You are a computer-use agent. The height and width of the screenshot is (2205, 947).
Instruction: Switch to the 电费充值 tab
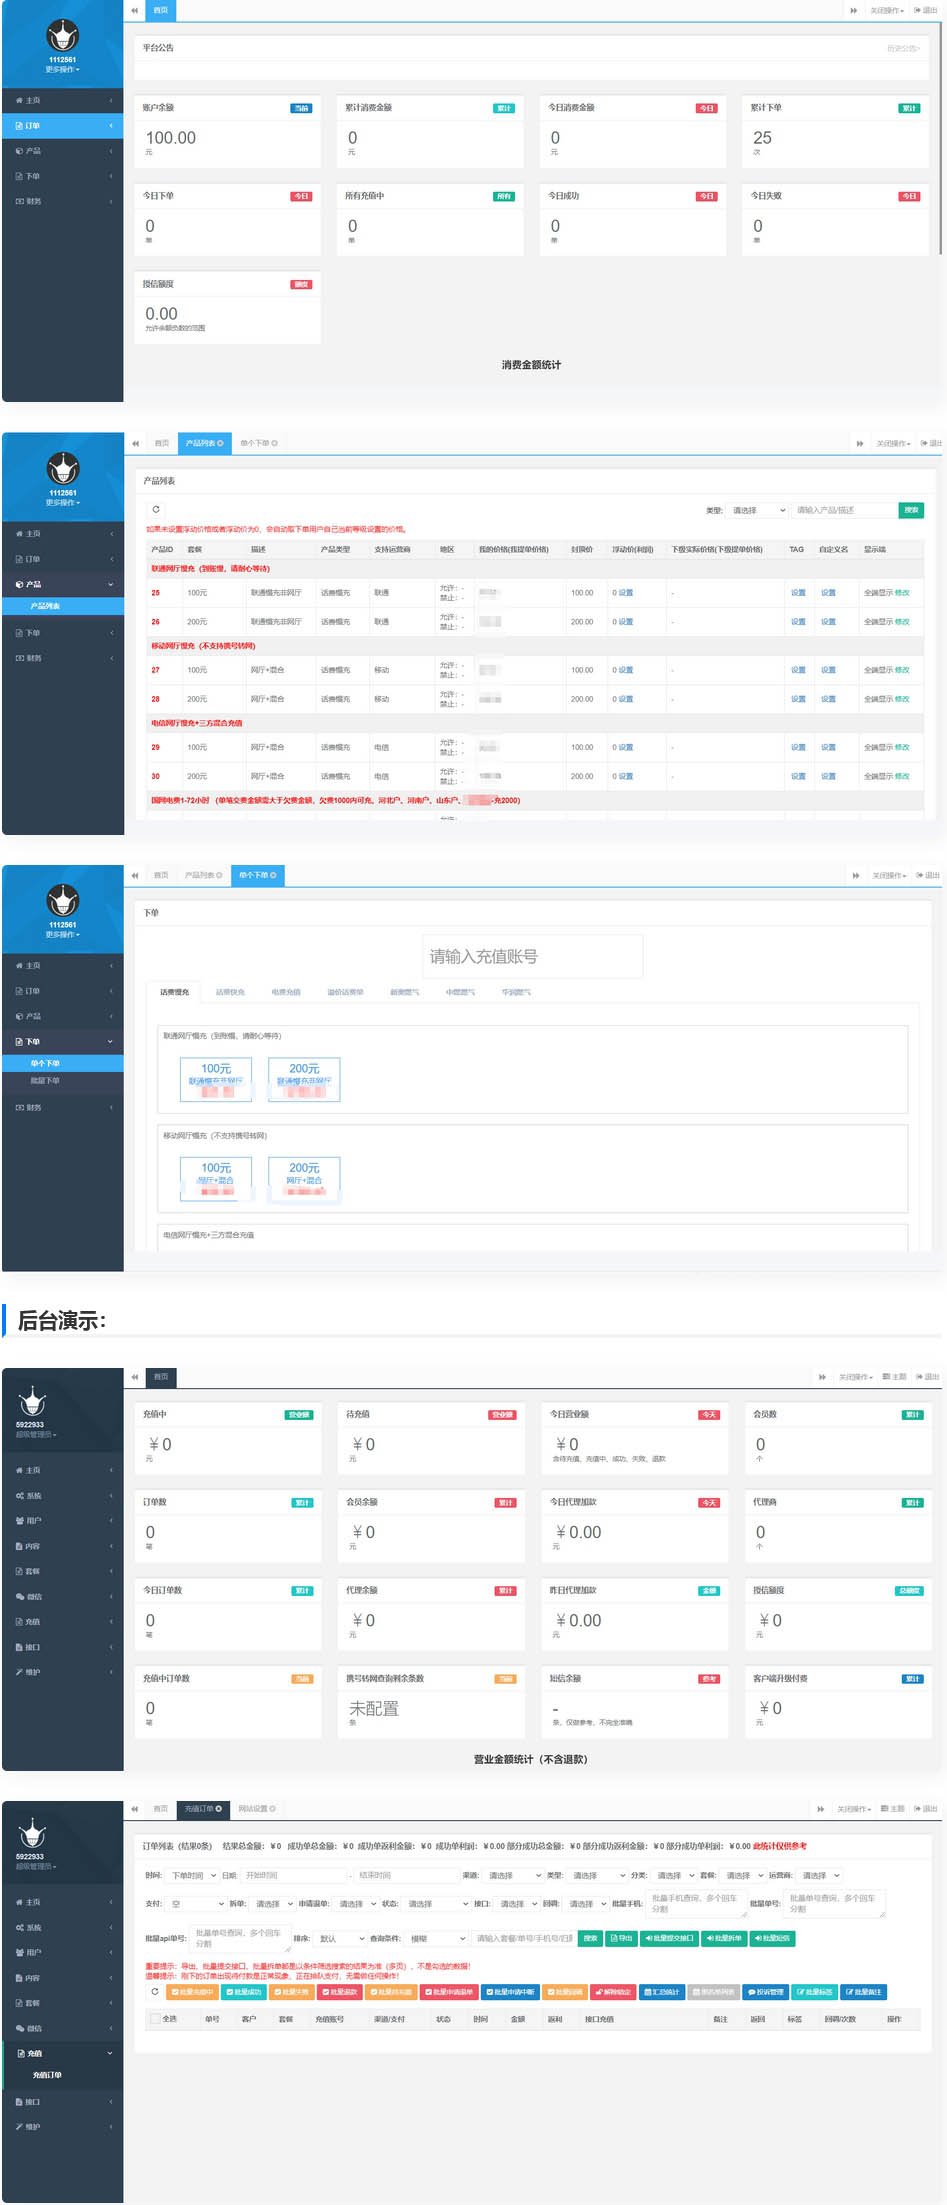point(286,992)
